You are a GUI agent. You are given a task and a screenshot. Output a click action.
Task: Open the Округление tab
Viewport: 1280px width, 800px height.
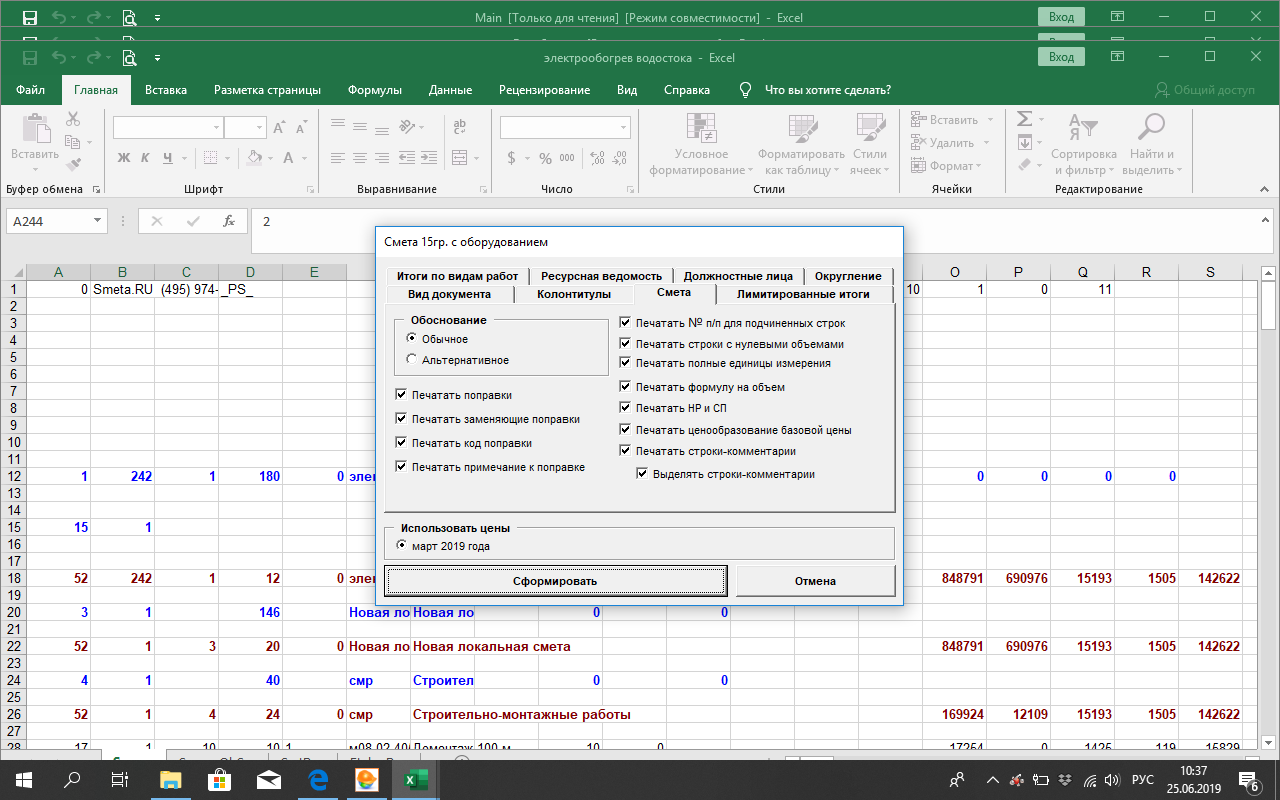(848, 276)
